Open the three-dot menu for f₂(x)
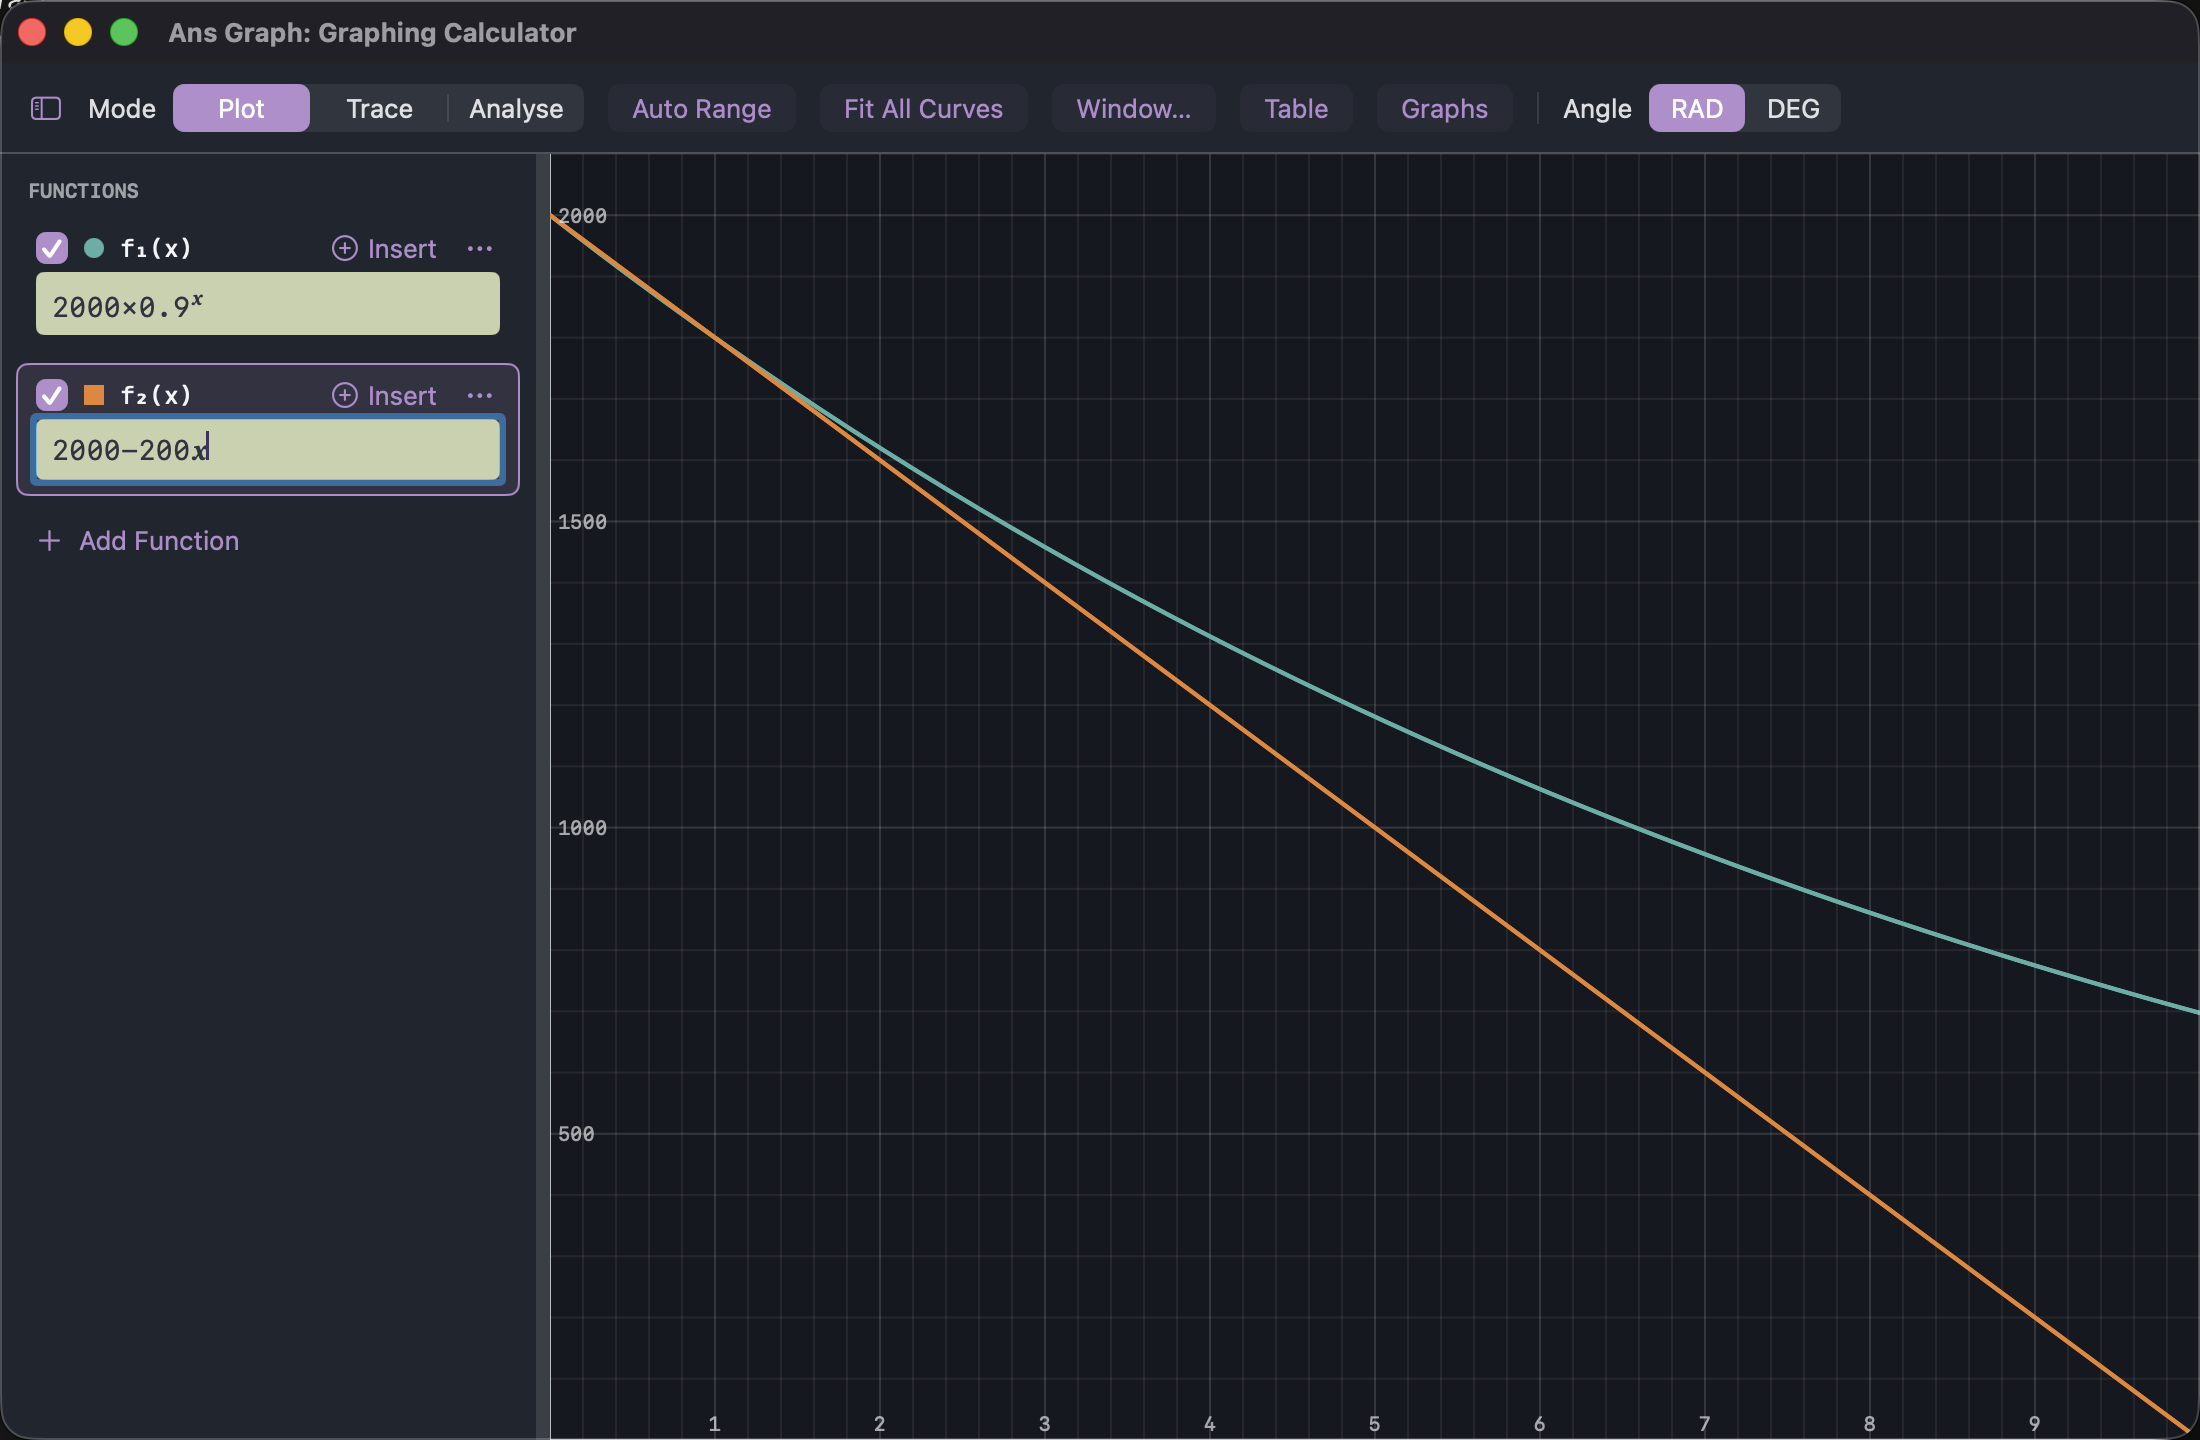 pos(480,395)
